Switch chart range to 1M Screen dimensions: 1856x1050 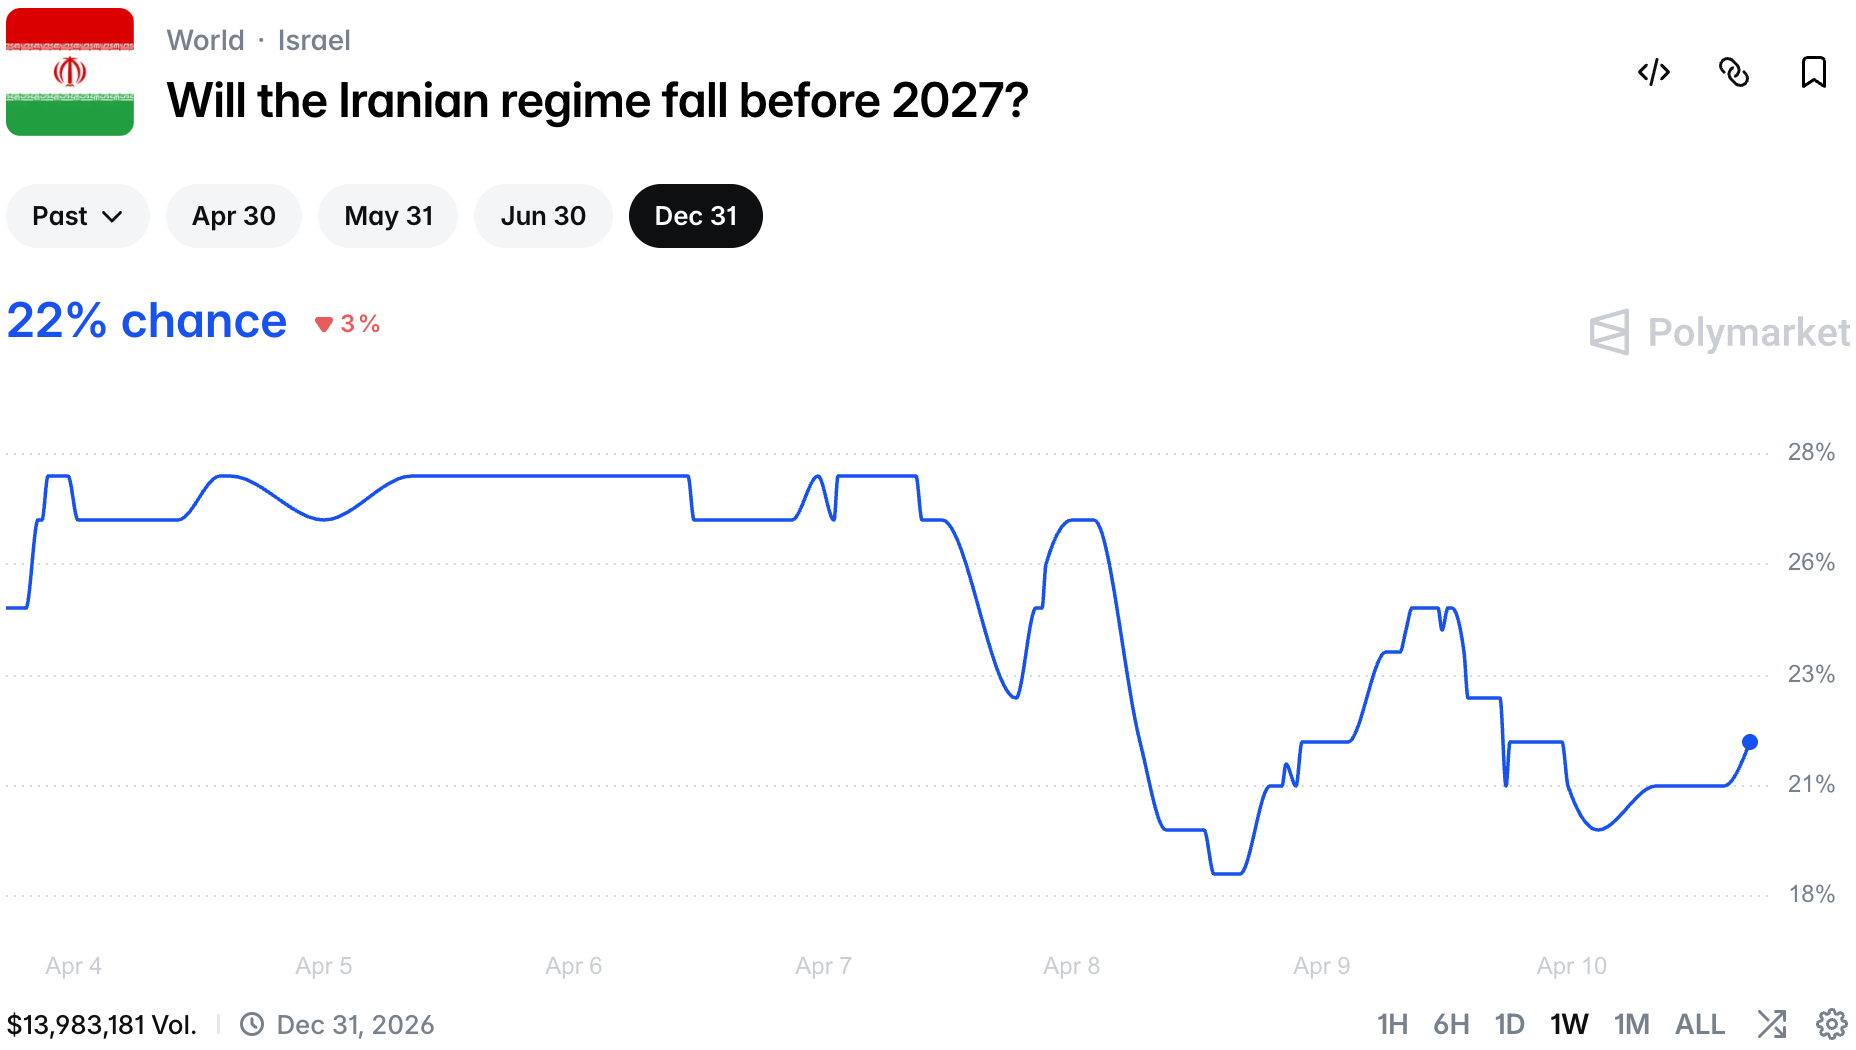pyautogui.click(x=1631, y=1024)
